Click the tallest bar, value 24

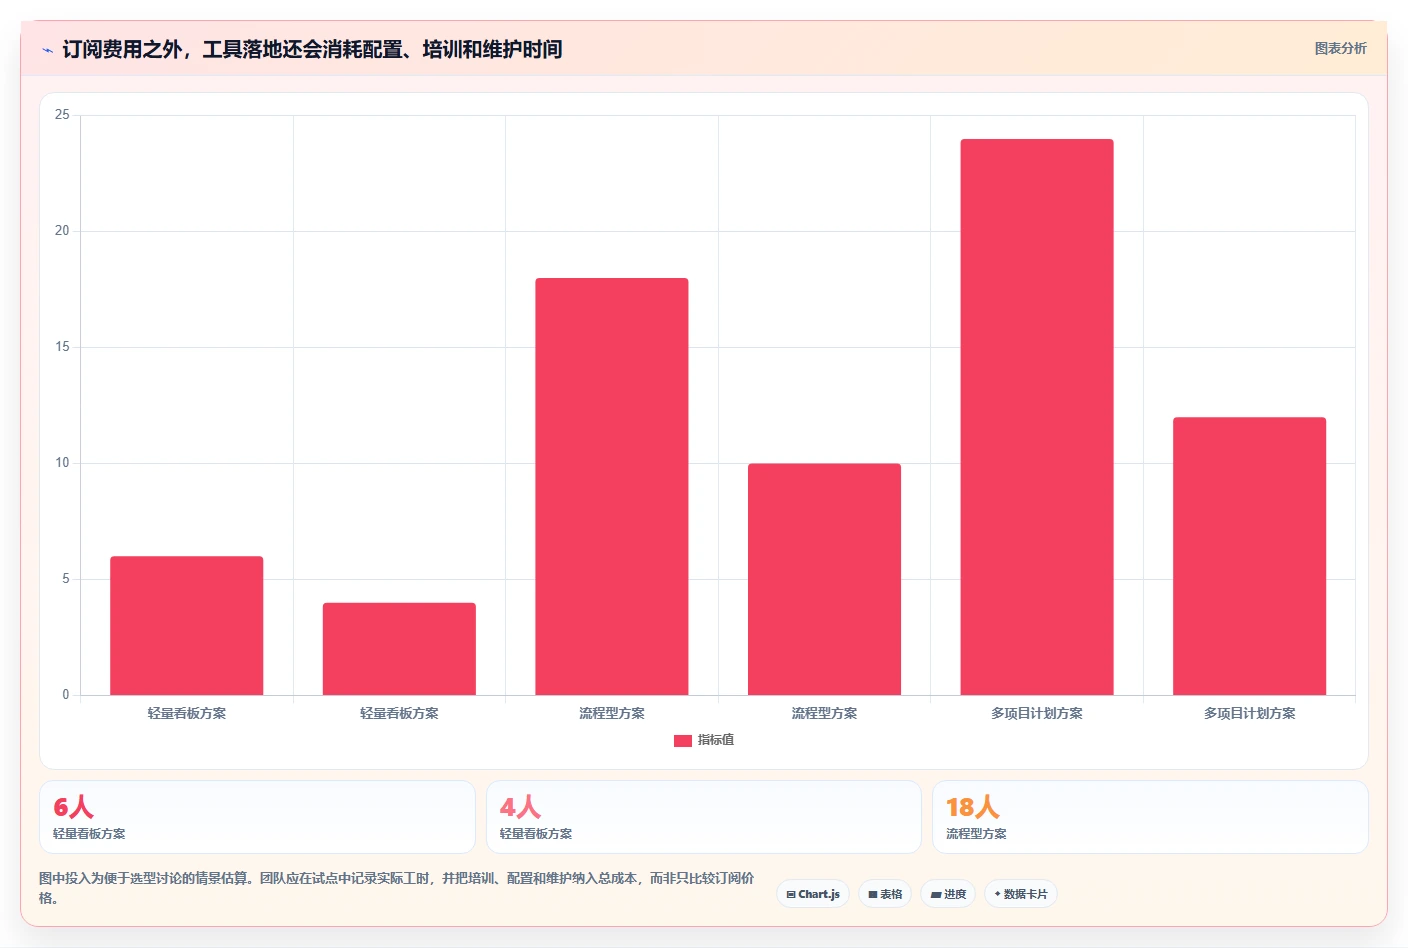[x=1037, y=417]
